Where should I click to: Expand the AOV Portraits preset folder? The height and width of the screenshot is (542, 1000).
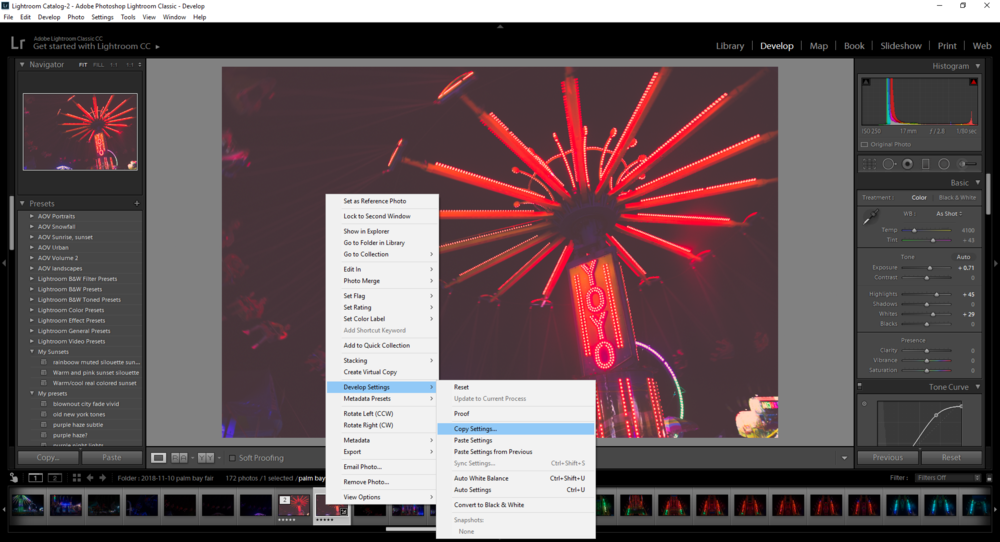(31, 216)
